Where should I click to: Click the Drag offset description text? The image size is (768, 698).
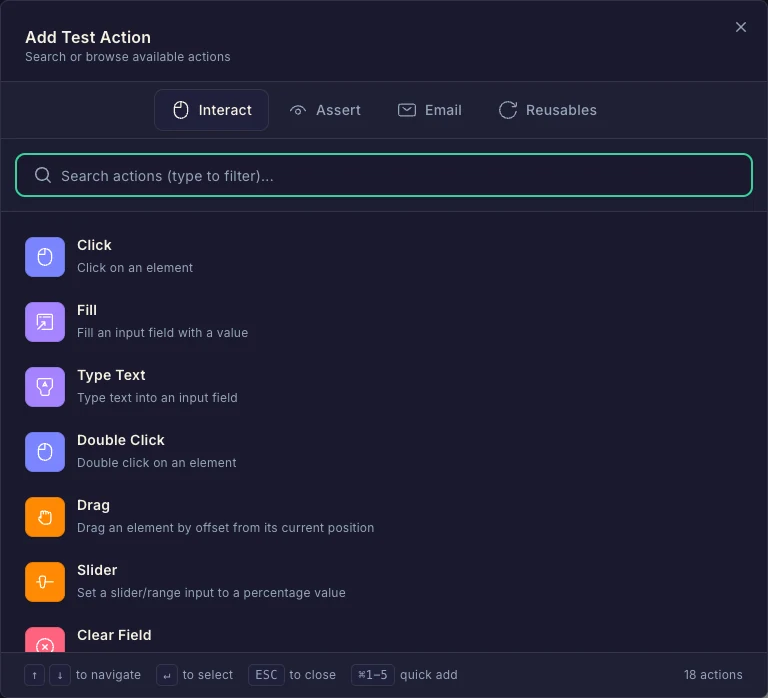click(225, 528)
